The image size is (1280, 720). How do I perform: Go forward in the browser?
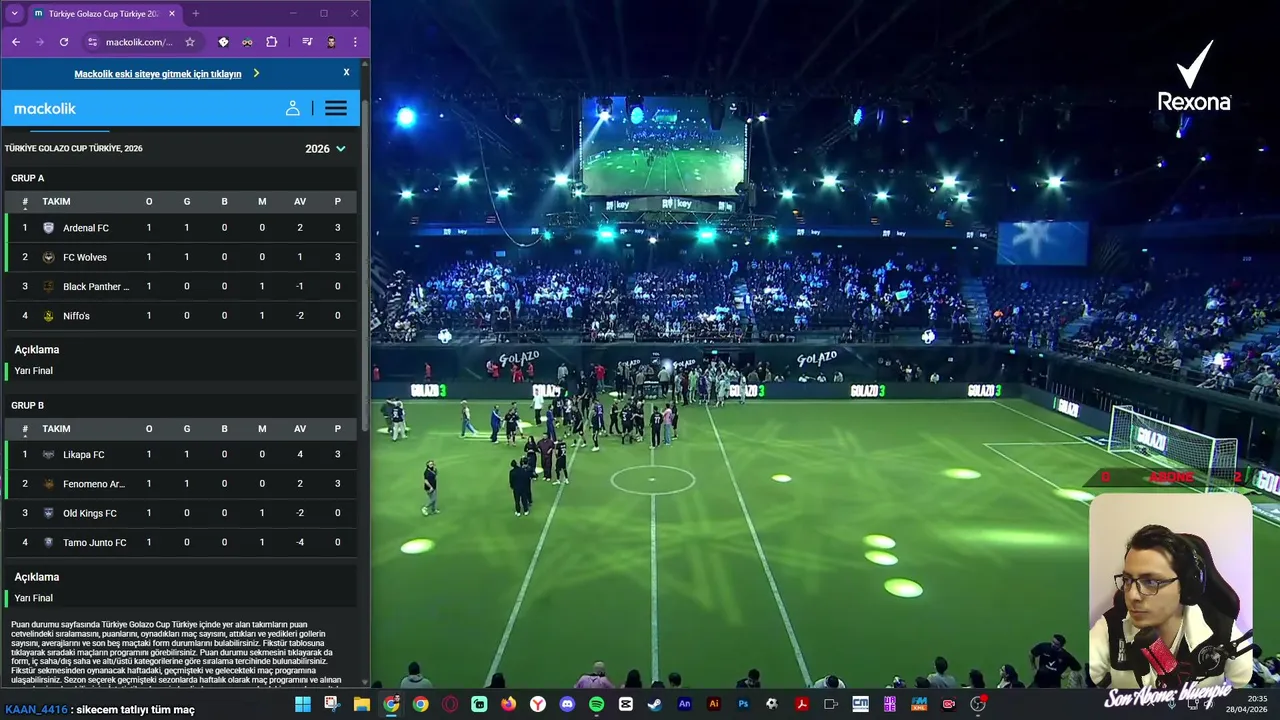point(39,42)
